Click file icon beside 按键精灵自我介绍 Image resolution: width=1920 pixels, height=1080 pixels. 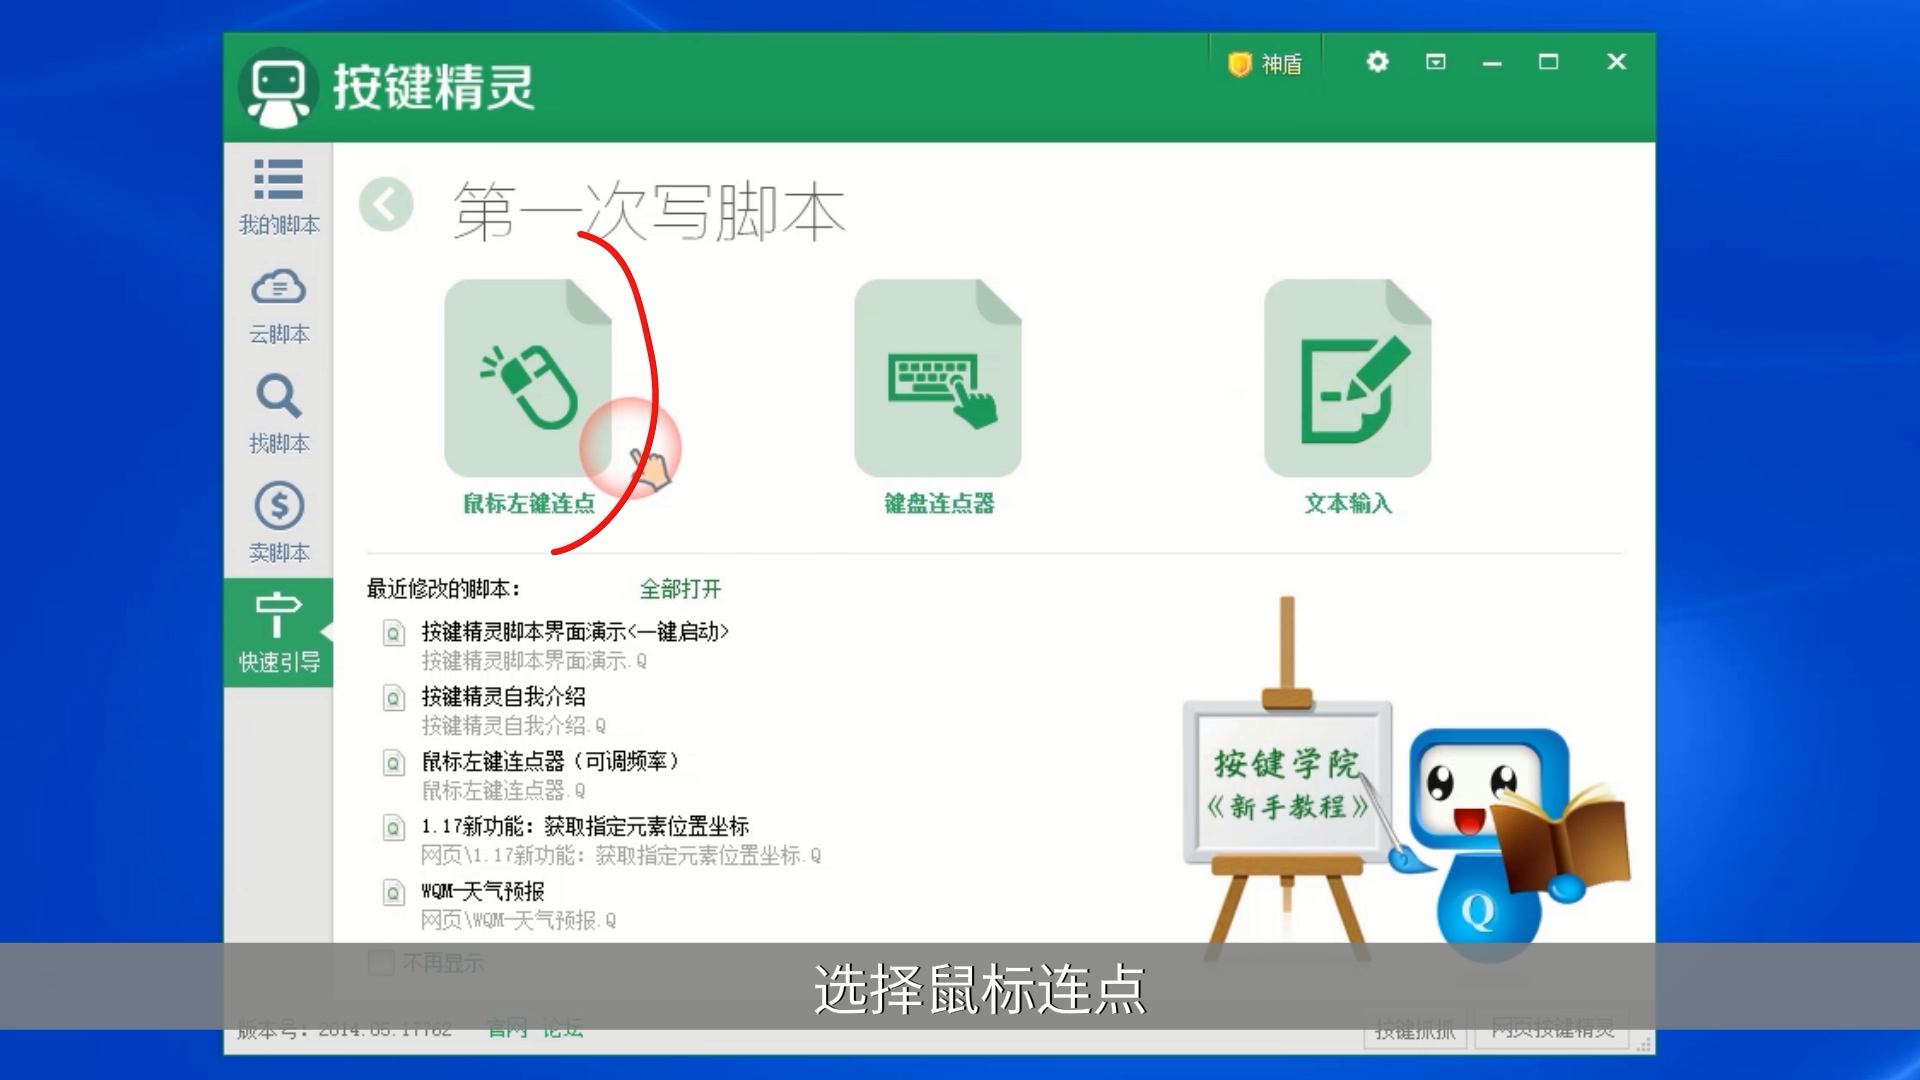tap(394, 698)
